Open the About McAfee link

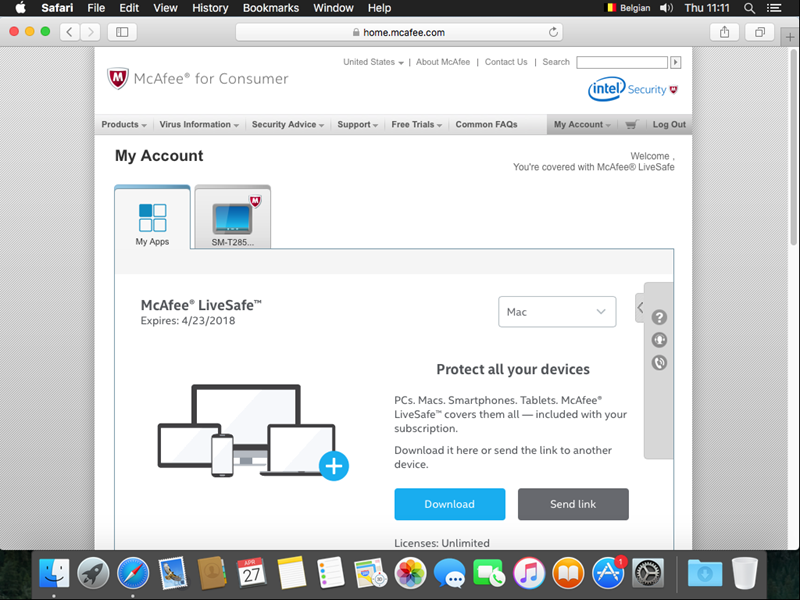click(x=443, y=62)
